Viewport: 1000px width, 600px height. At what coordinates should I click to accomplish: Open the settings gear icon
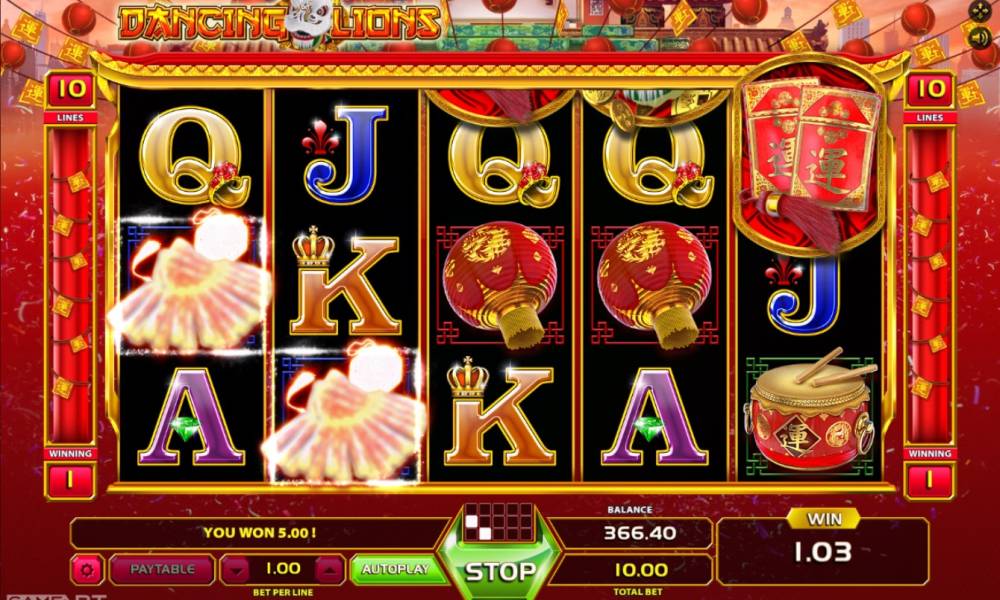87,569
